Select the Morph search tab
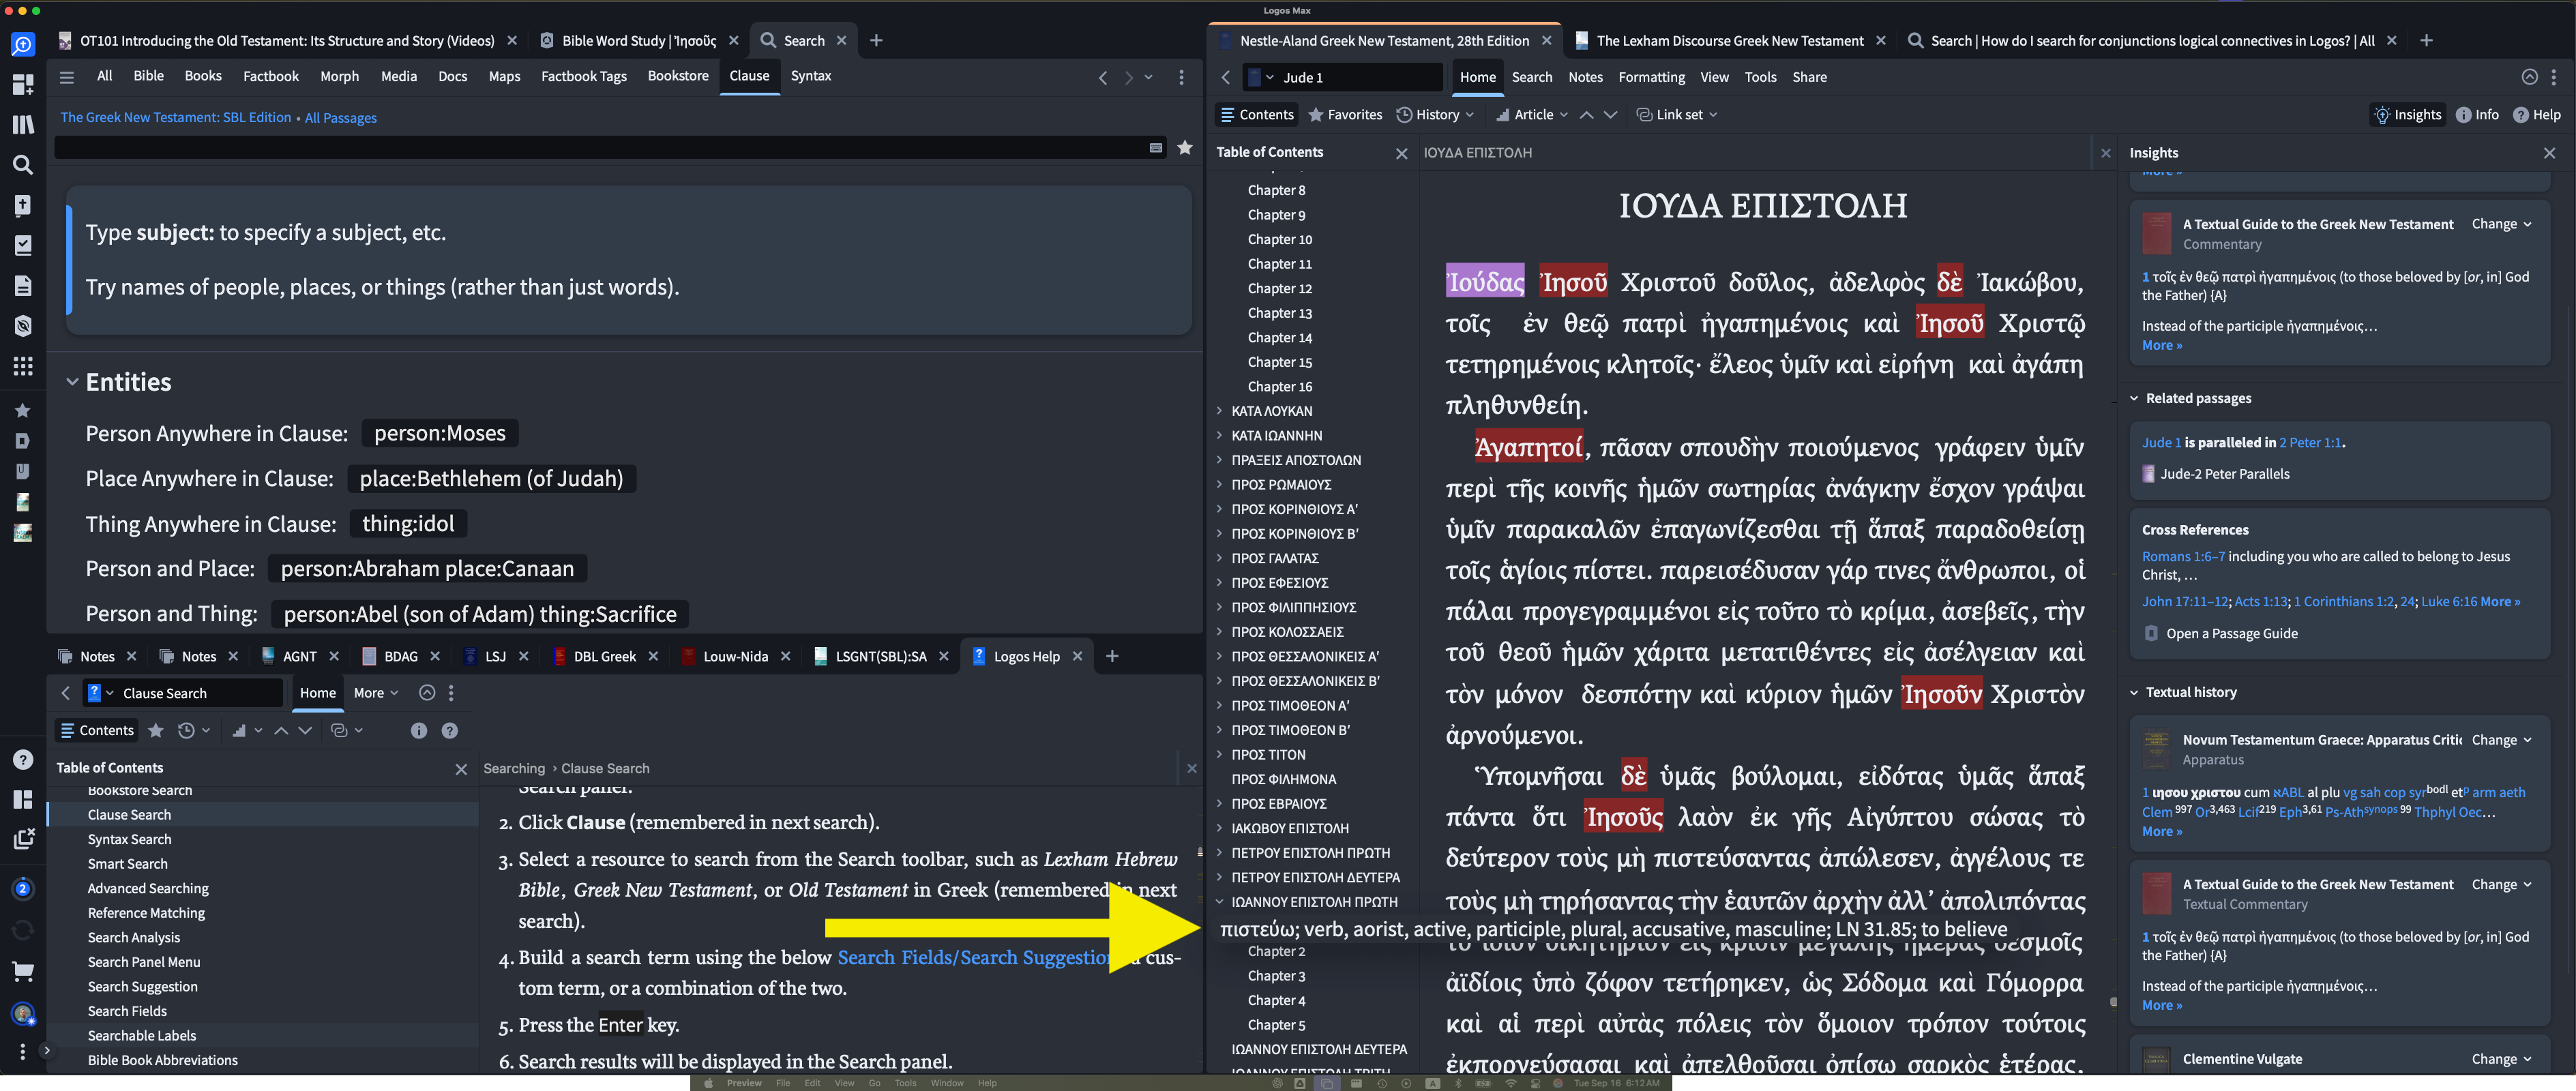Viewport: 2576px width, 1091px height. tap(339, 76)
